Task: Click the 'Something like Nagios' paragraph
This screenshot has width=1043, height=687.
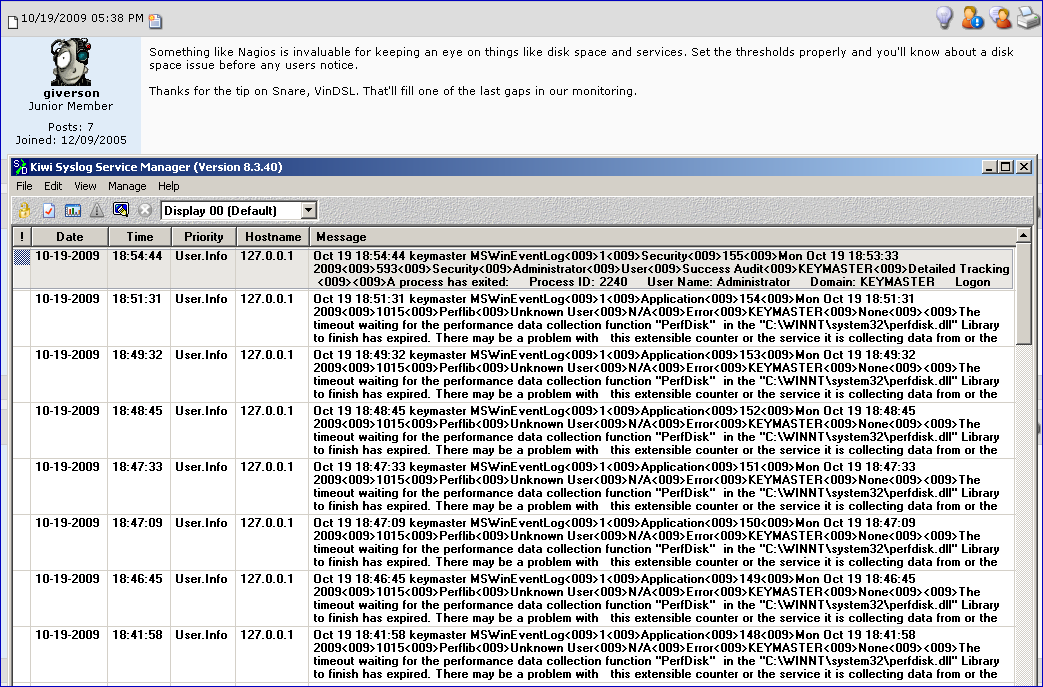Action: pos(581,59)
